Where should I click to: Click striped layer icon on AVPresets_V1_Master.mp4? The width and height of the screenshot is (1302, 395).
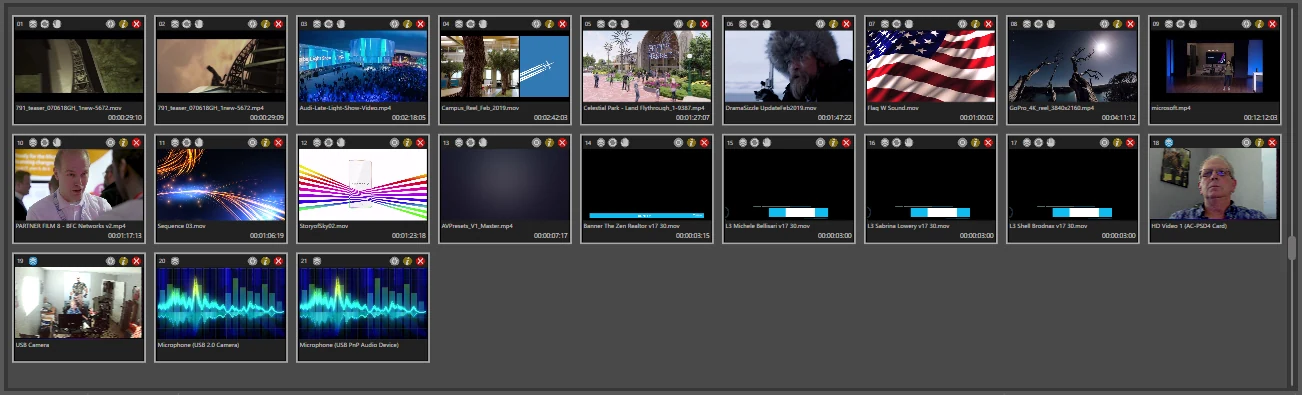pos(459,143)
